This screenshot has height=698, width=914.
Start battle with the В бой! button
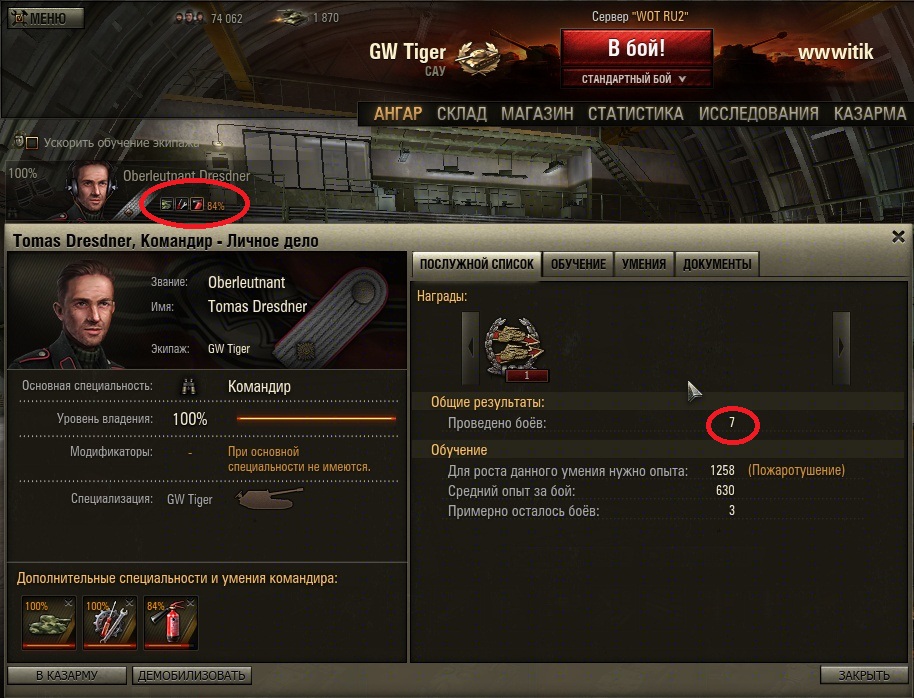click(x=637, y=49)
